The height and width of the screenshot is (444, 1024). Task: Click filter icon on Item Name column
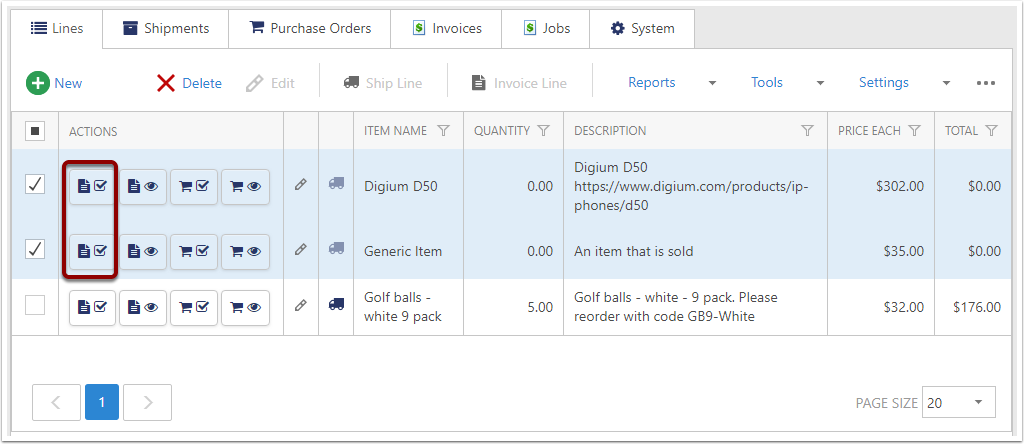(444, 131)
